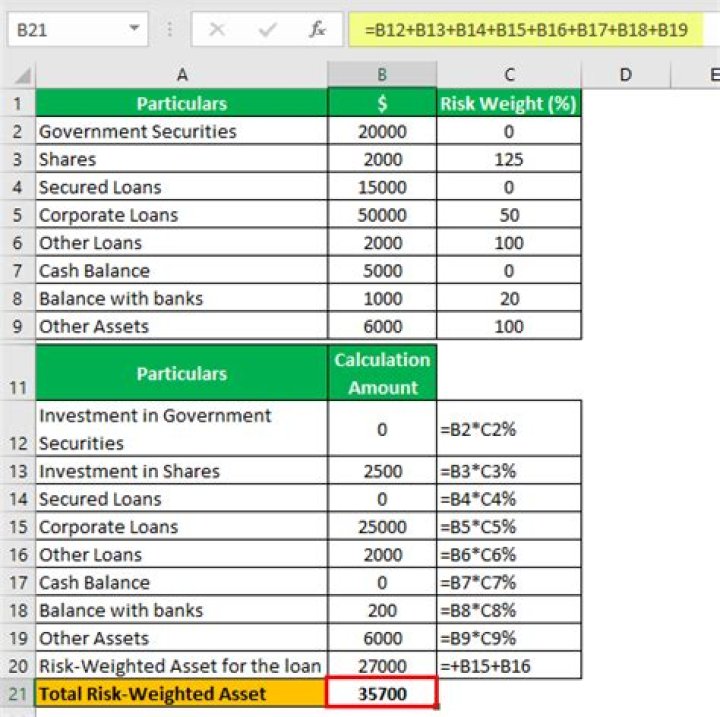Screen dimensions: 720x717
Task: Click the Cancel (X) formula bar icon
Action: pos(217,30)
